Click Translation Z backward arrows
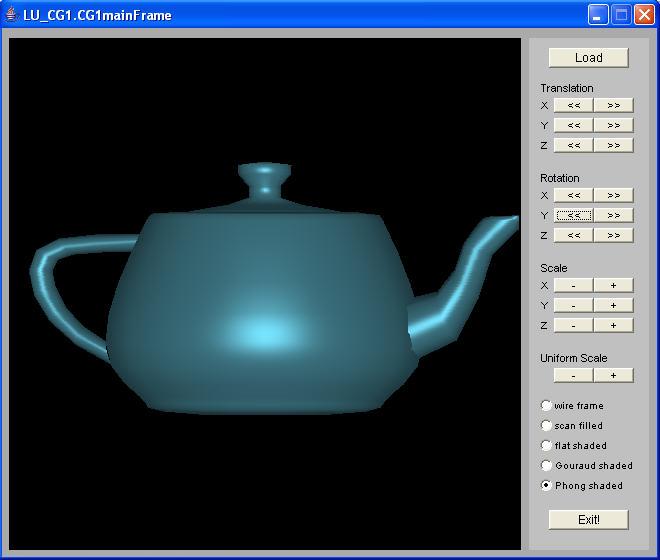Viewport: 660px width, 560px height. click(x=573, y=145)
